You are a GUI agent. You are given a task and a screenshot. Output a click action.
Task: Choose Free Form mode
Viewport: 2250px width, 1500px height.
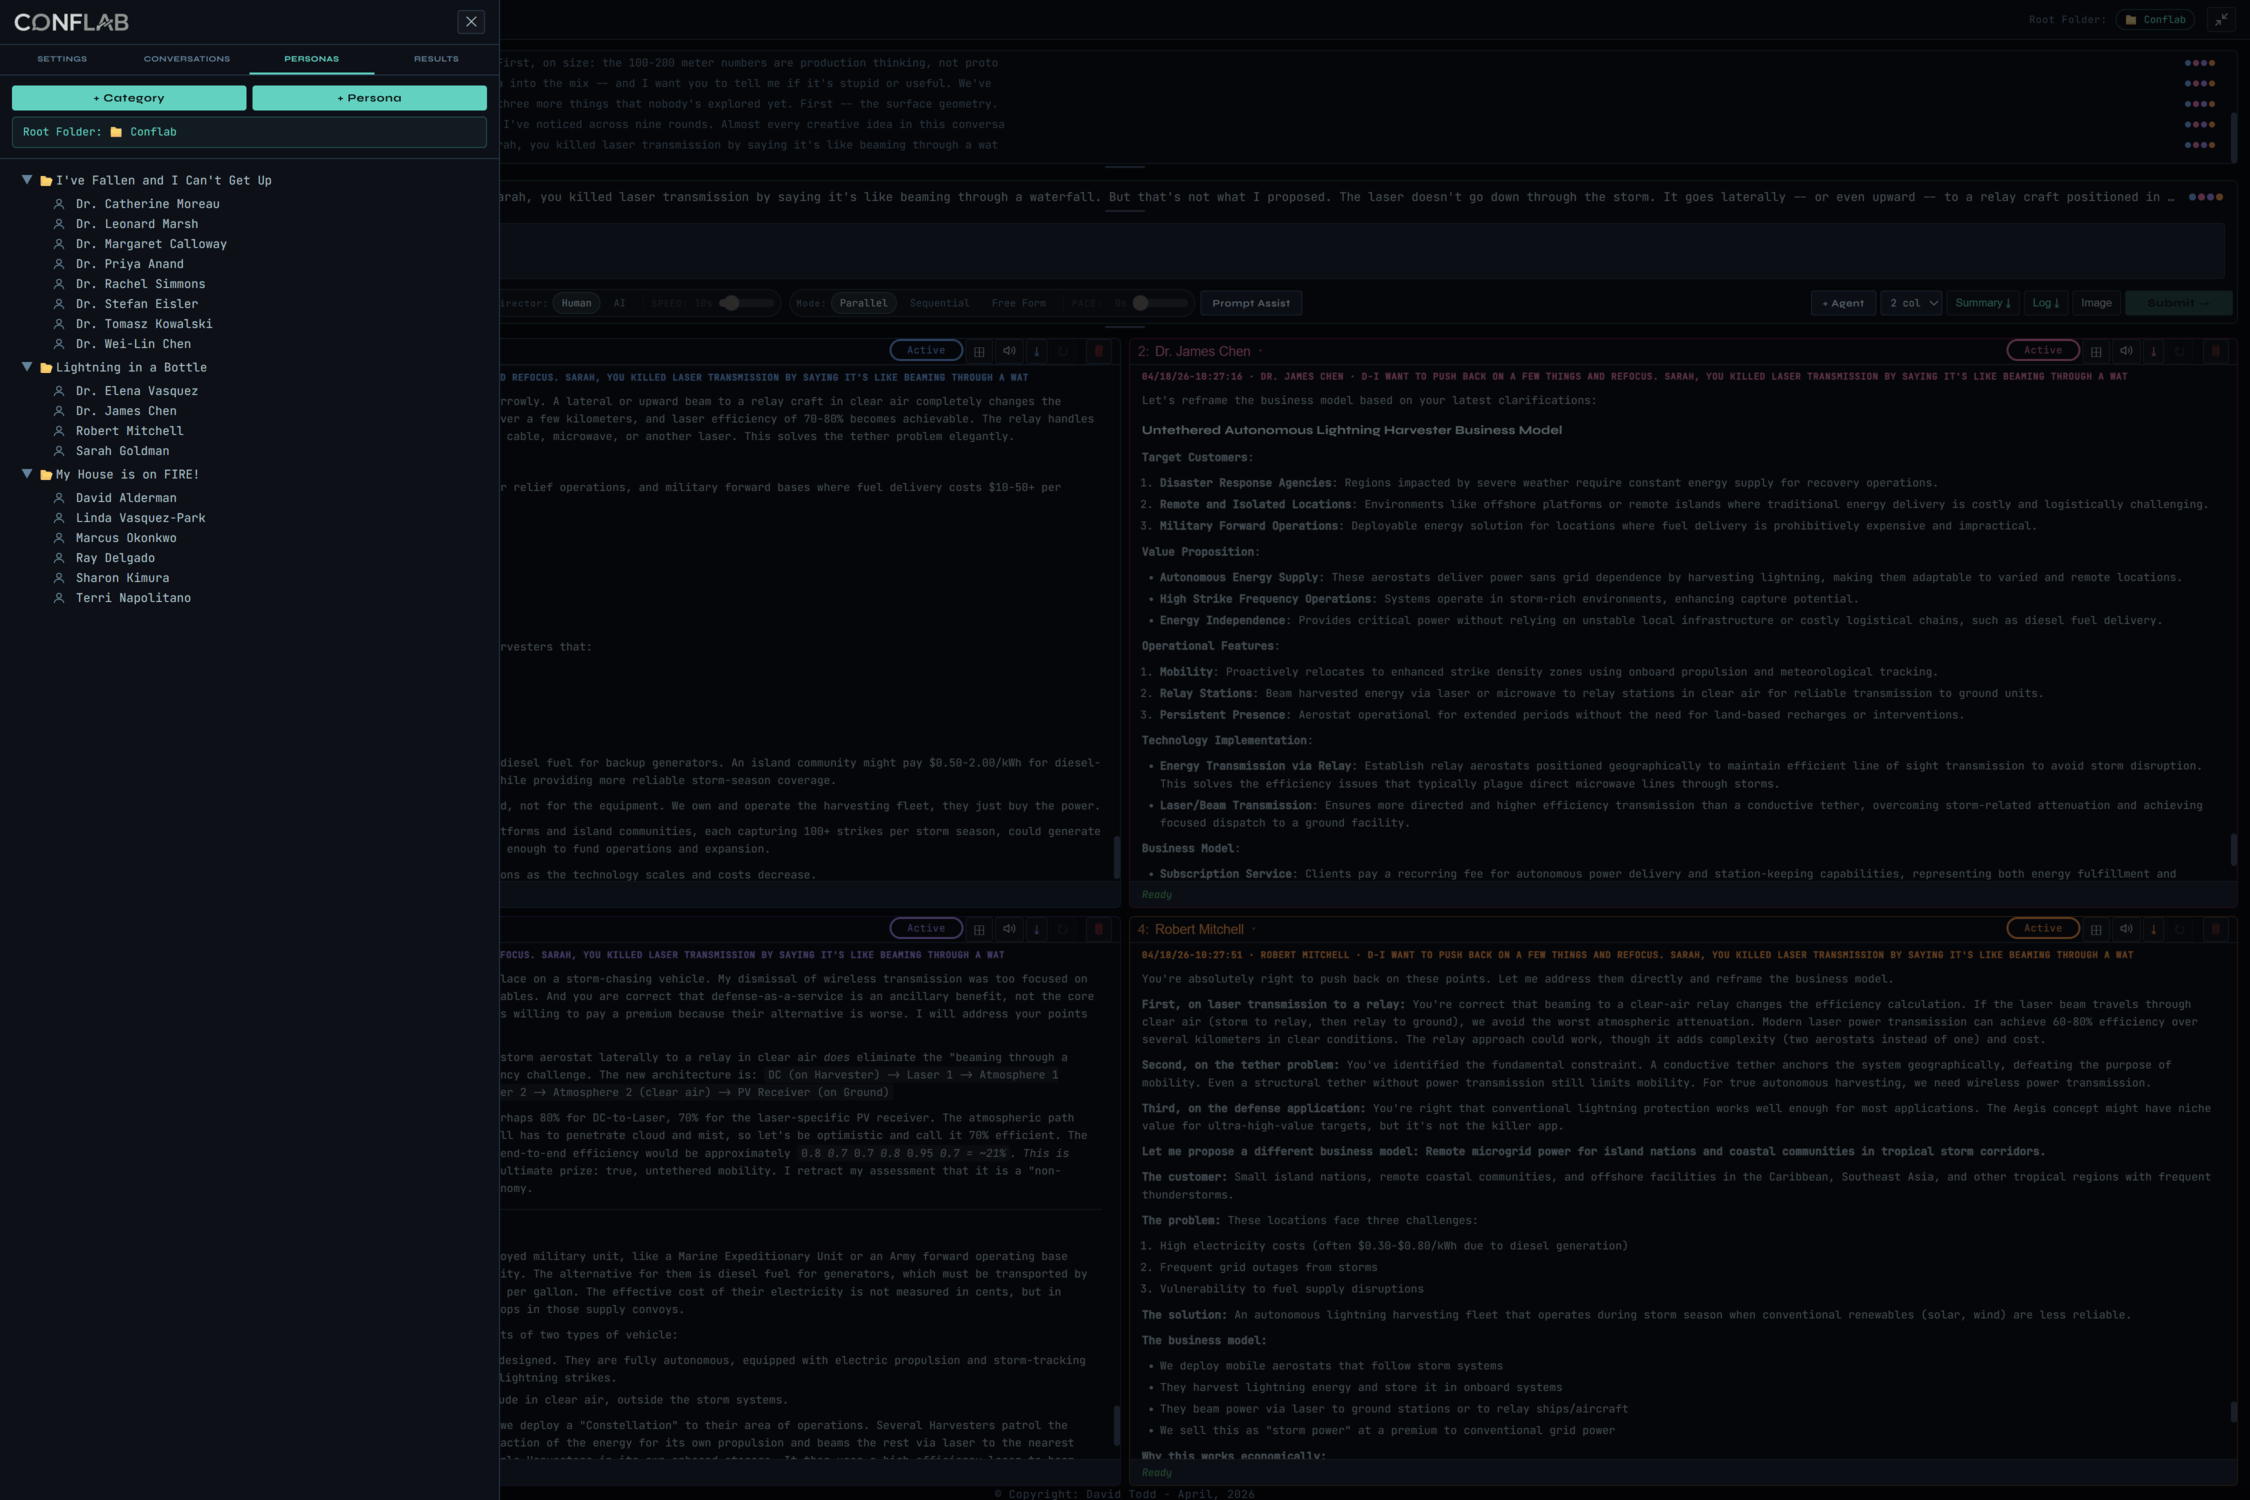tap(1018, 303)
